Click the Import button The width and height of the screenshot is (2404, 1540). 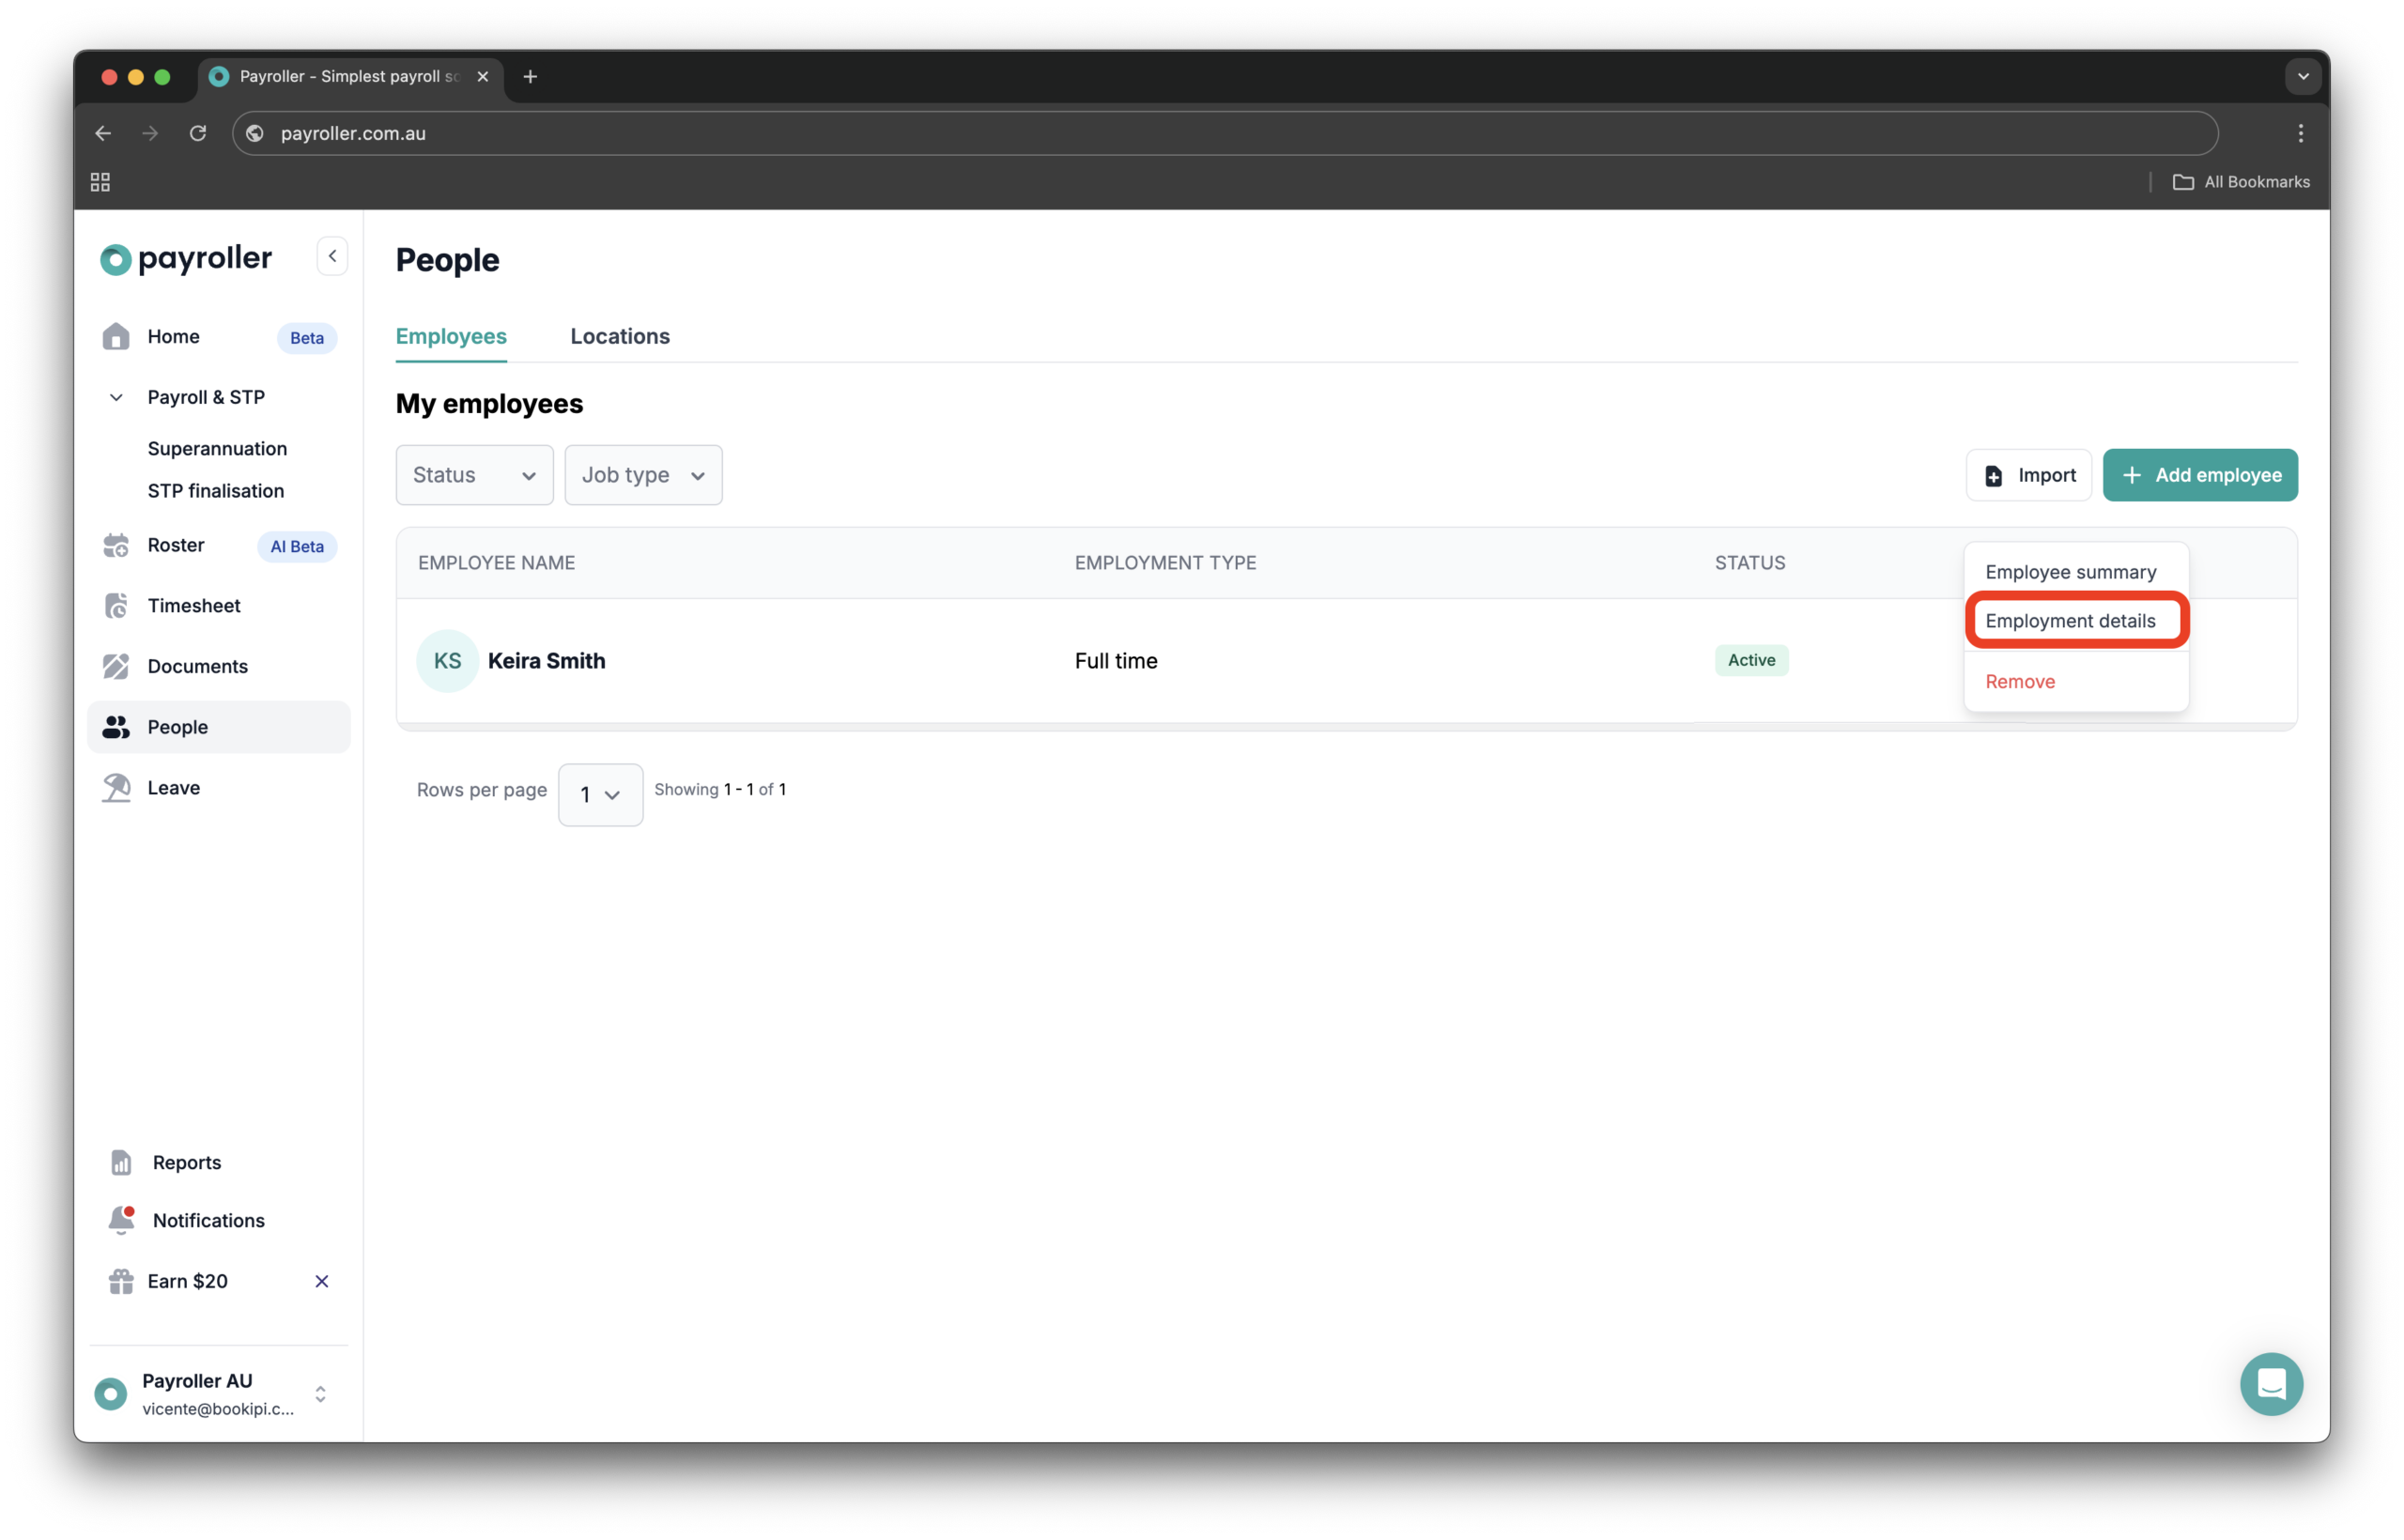click(2028, 474)
